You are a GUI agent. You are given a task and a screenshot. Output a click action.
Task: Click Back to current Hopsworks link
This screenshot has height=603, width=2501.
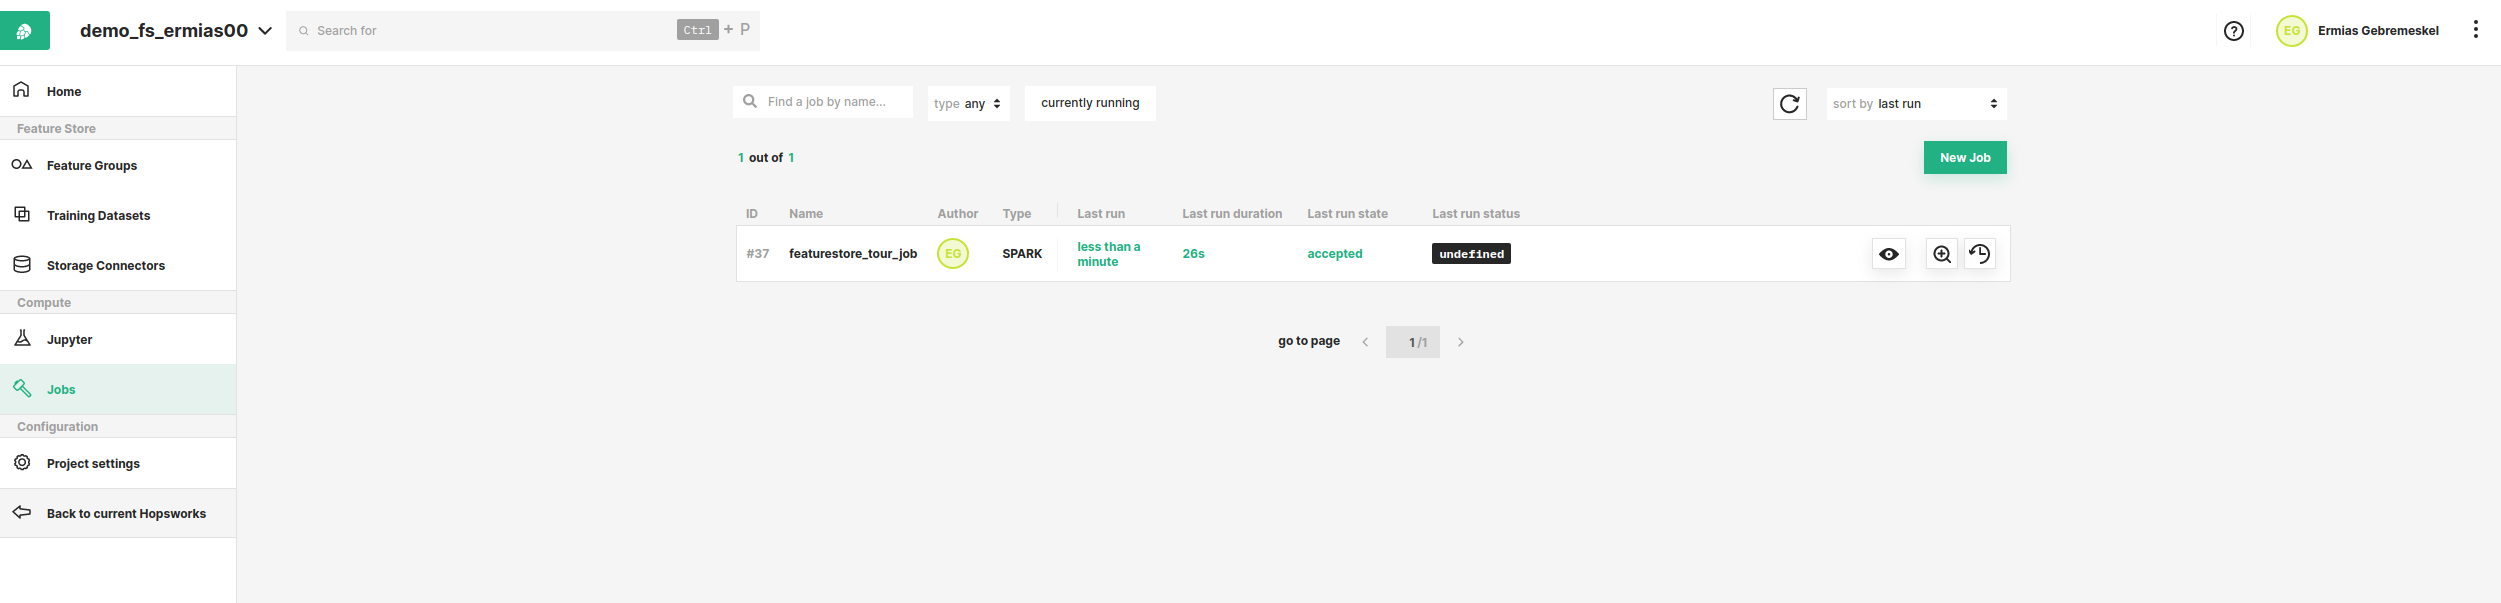pyautogui.click(x=126, y=514)
